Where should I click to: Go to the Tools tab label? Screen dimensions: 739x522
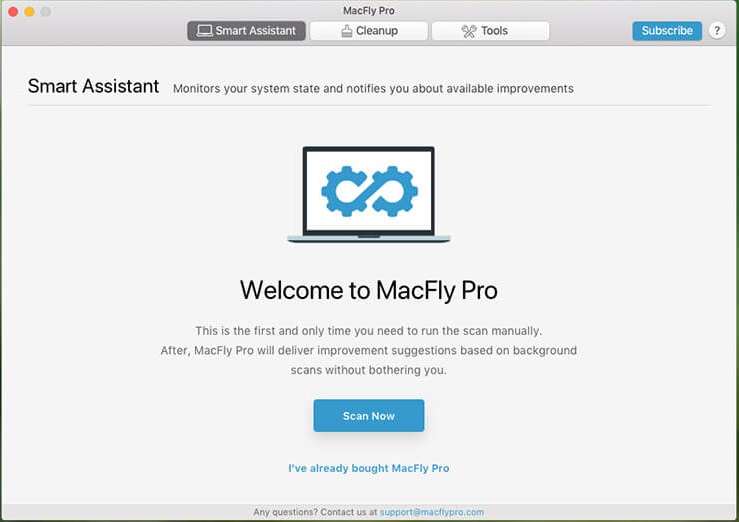pyautogui.click(x=494, y=31)
